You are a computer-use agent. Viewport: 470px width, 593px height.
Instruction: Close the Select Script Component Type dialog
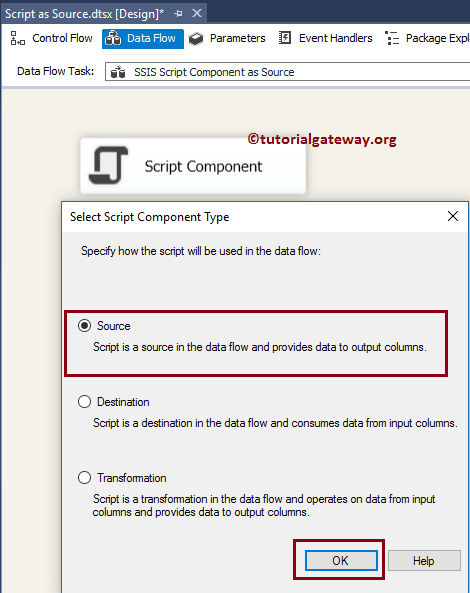point(453,216)
